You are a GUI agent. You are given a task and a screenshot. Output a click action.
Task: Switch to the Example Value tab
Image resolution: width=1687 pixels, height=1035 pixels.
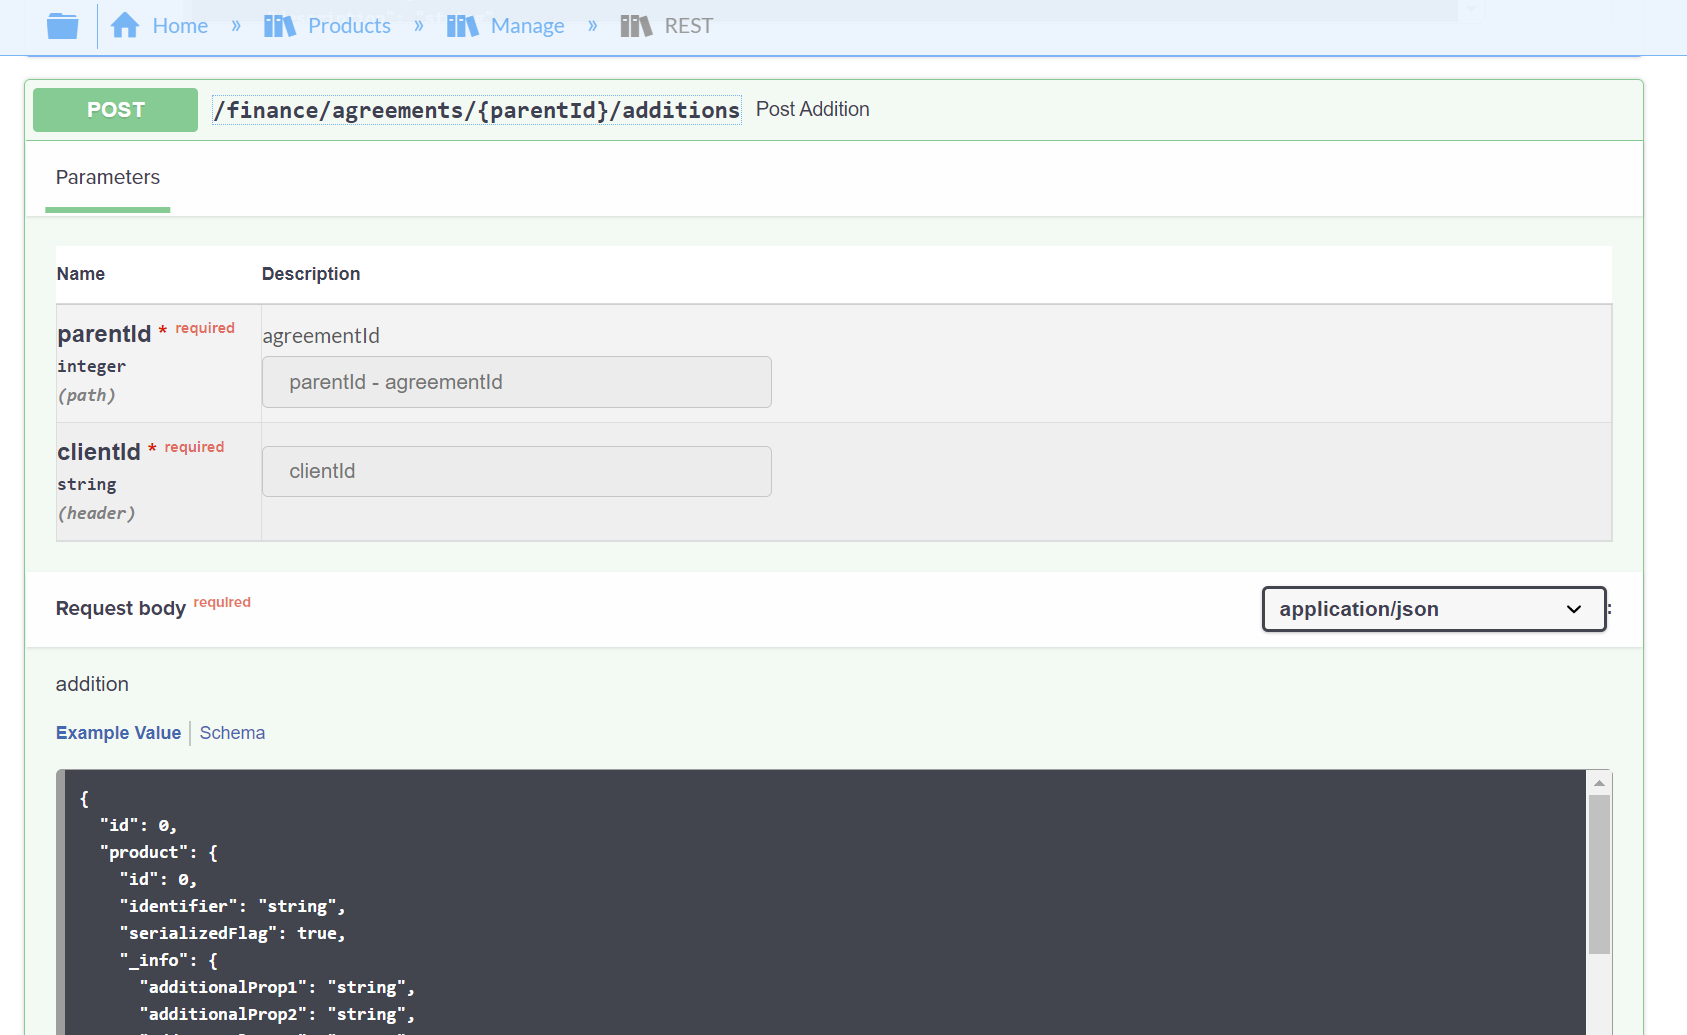(118, 733)
